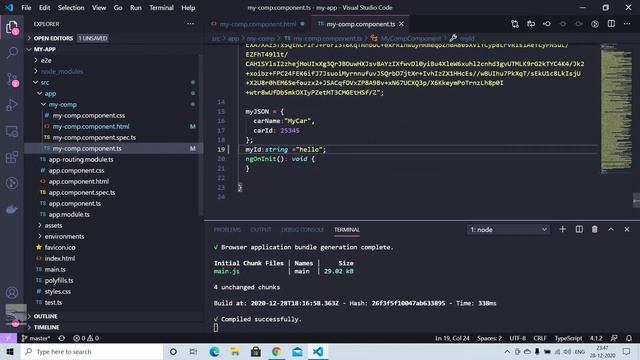Screen dimensions: 640x360
Task: Open the Remote Explorer view
Action: [12, 131]
